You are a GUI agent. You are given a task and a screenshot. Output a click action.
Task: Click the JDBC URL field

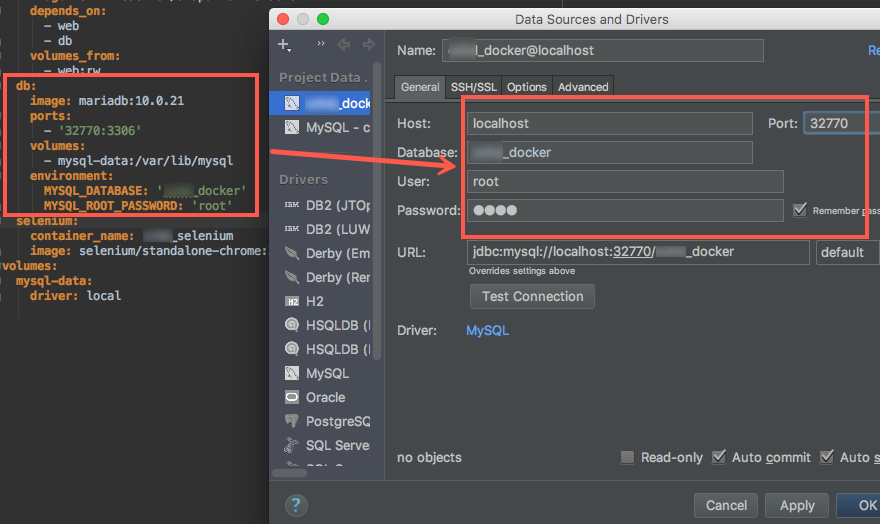(638, 252)
